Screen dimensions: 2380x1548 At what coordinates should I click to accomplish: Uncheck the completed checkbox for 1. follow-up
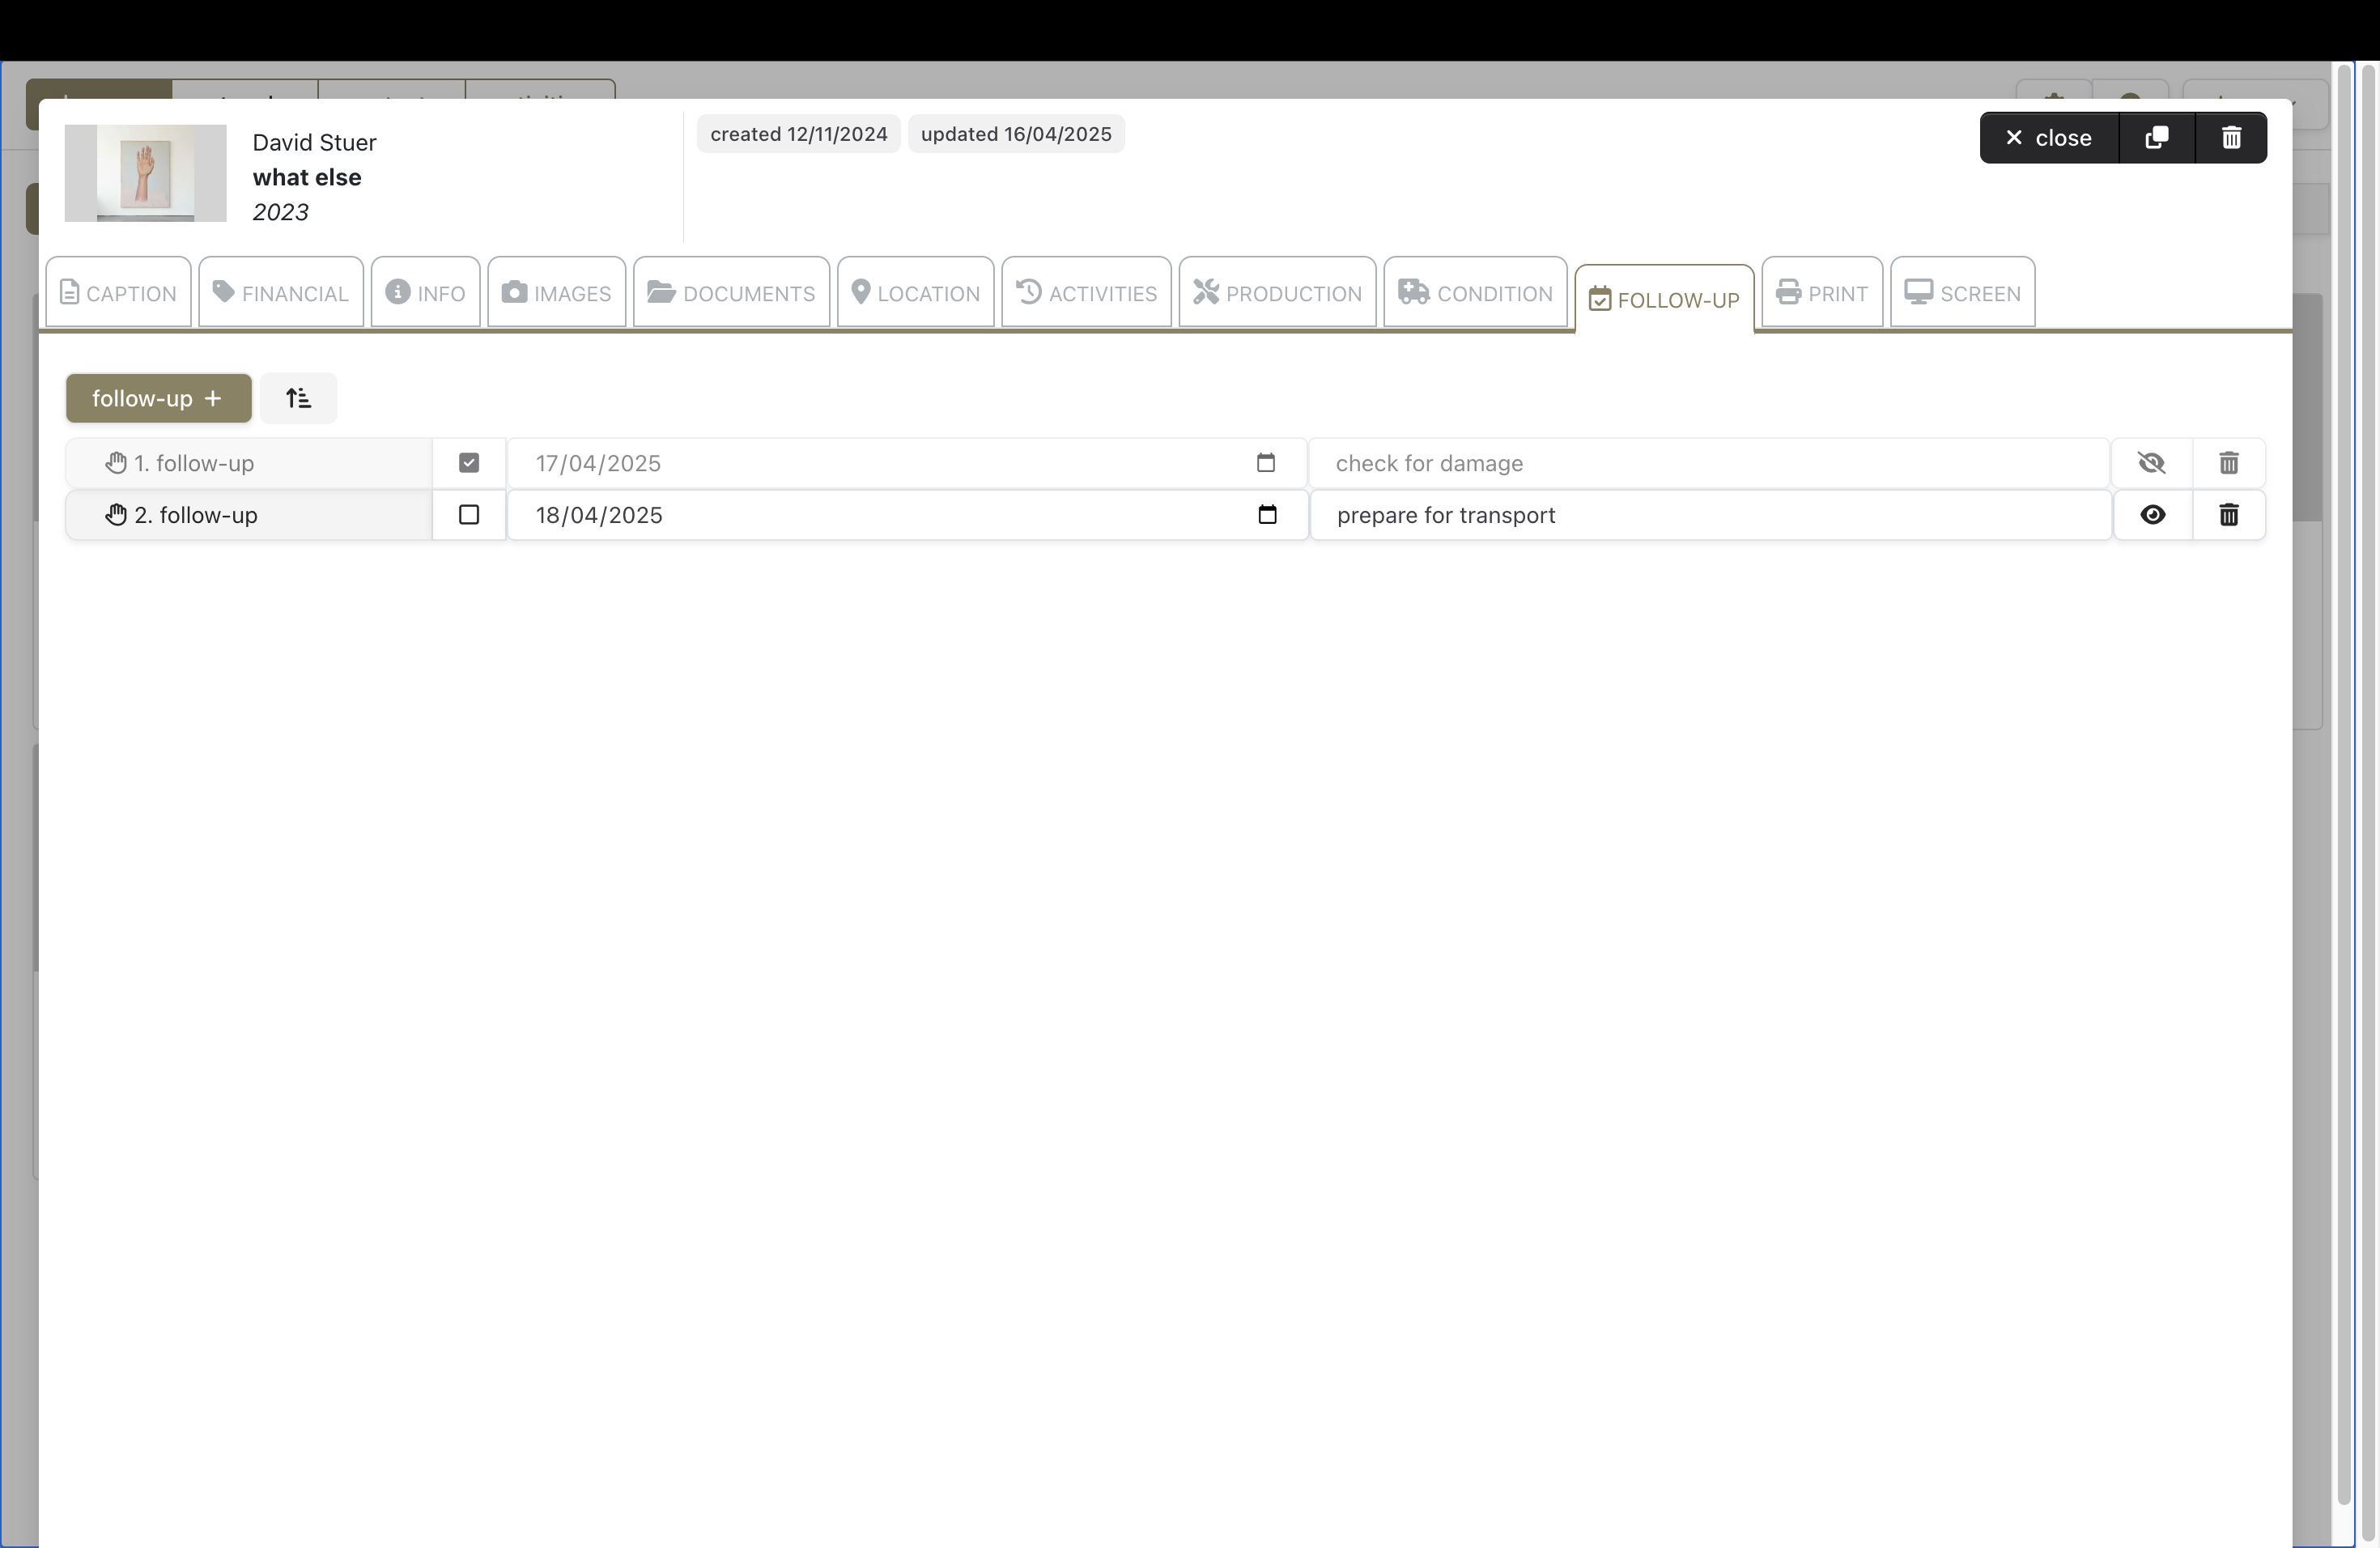(x=468, y=463)
